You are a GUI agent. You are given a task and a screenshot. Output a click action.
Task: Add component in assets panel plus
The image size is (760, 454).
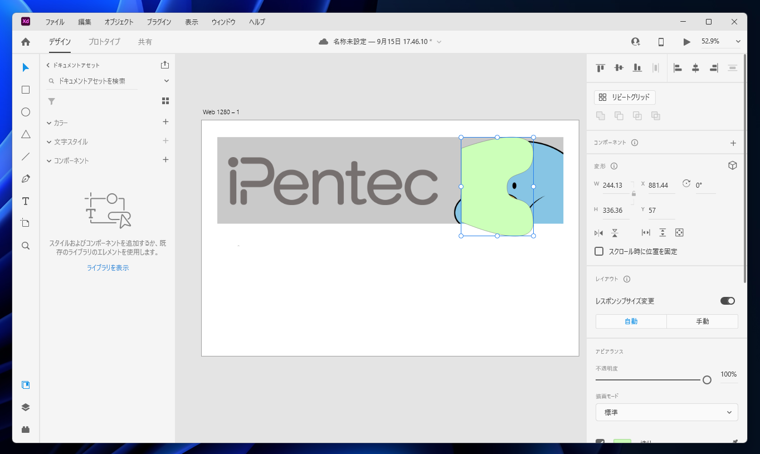point(165,159)
